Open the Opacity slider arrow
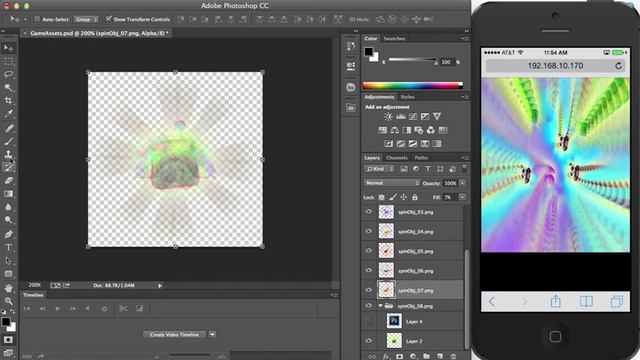This screenshot has height=360, width=640. coord(462,183)
